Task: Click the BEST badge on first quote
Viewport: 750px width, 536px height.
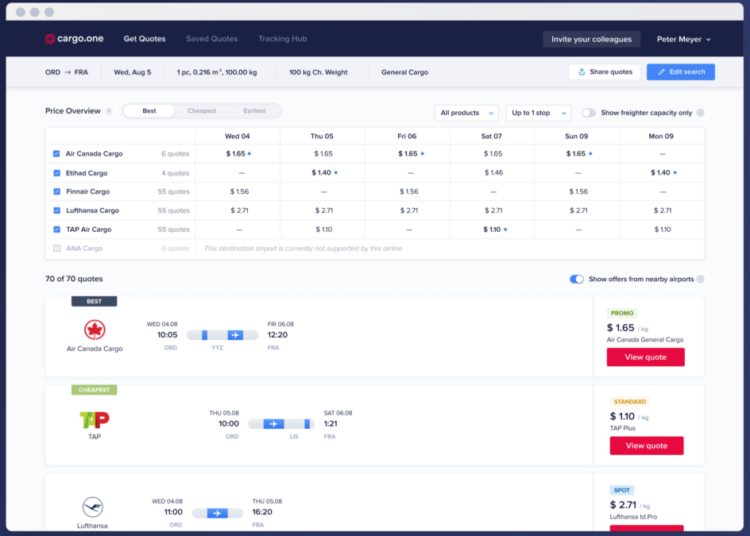Action: pos(94,301)
